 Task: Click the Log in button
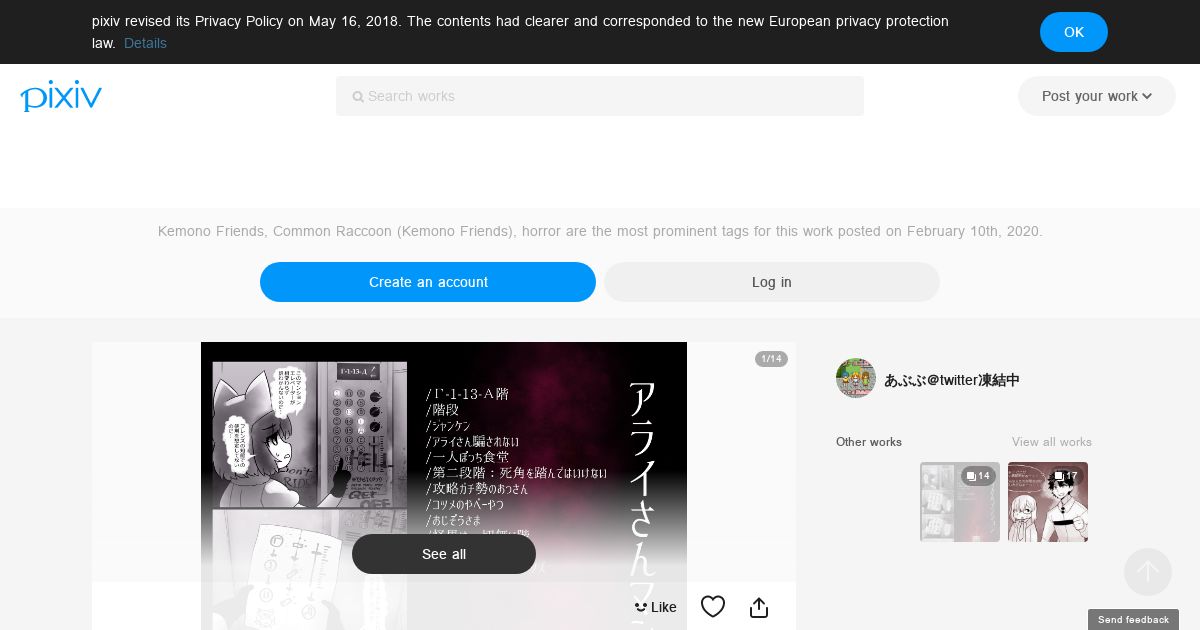coord(772,282)
